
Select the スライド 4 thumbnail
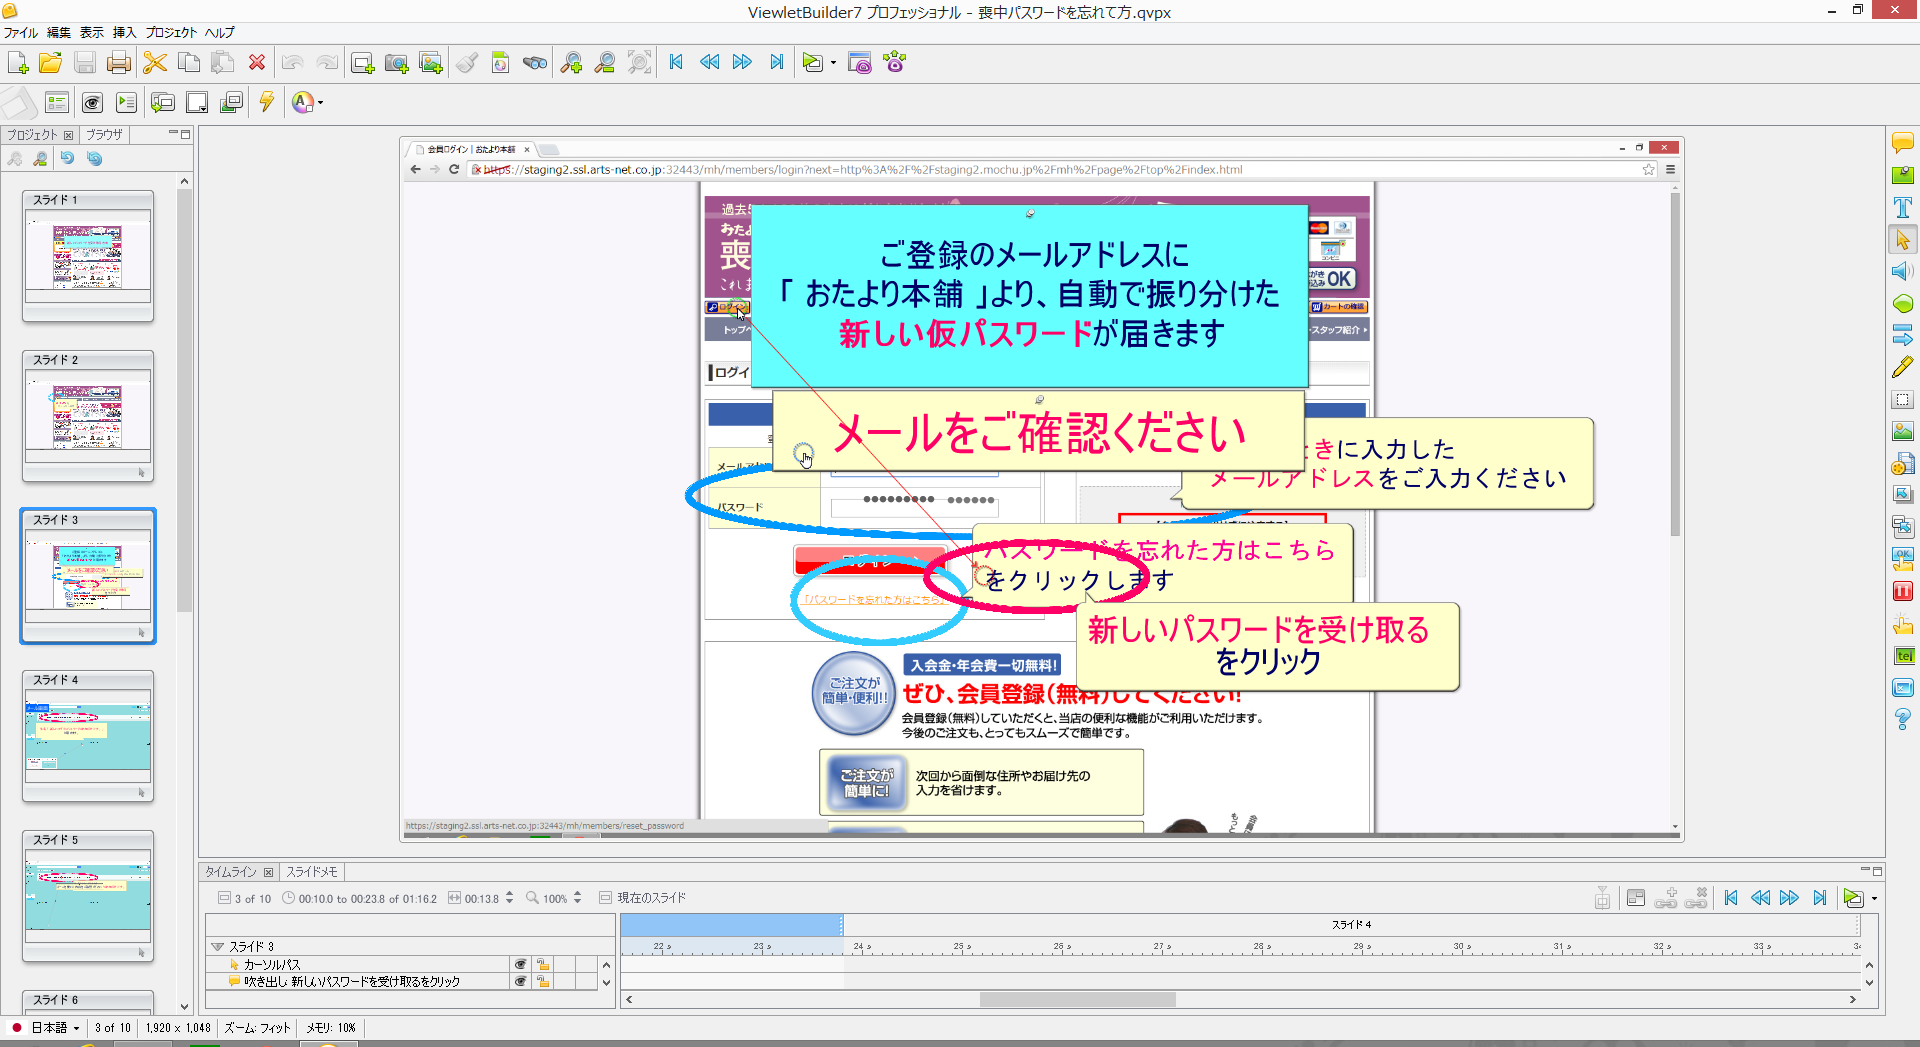(88, 736)
